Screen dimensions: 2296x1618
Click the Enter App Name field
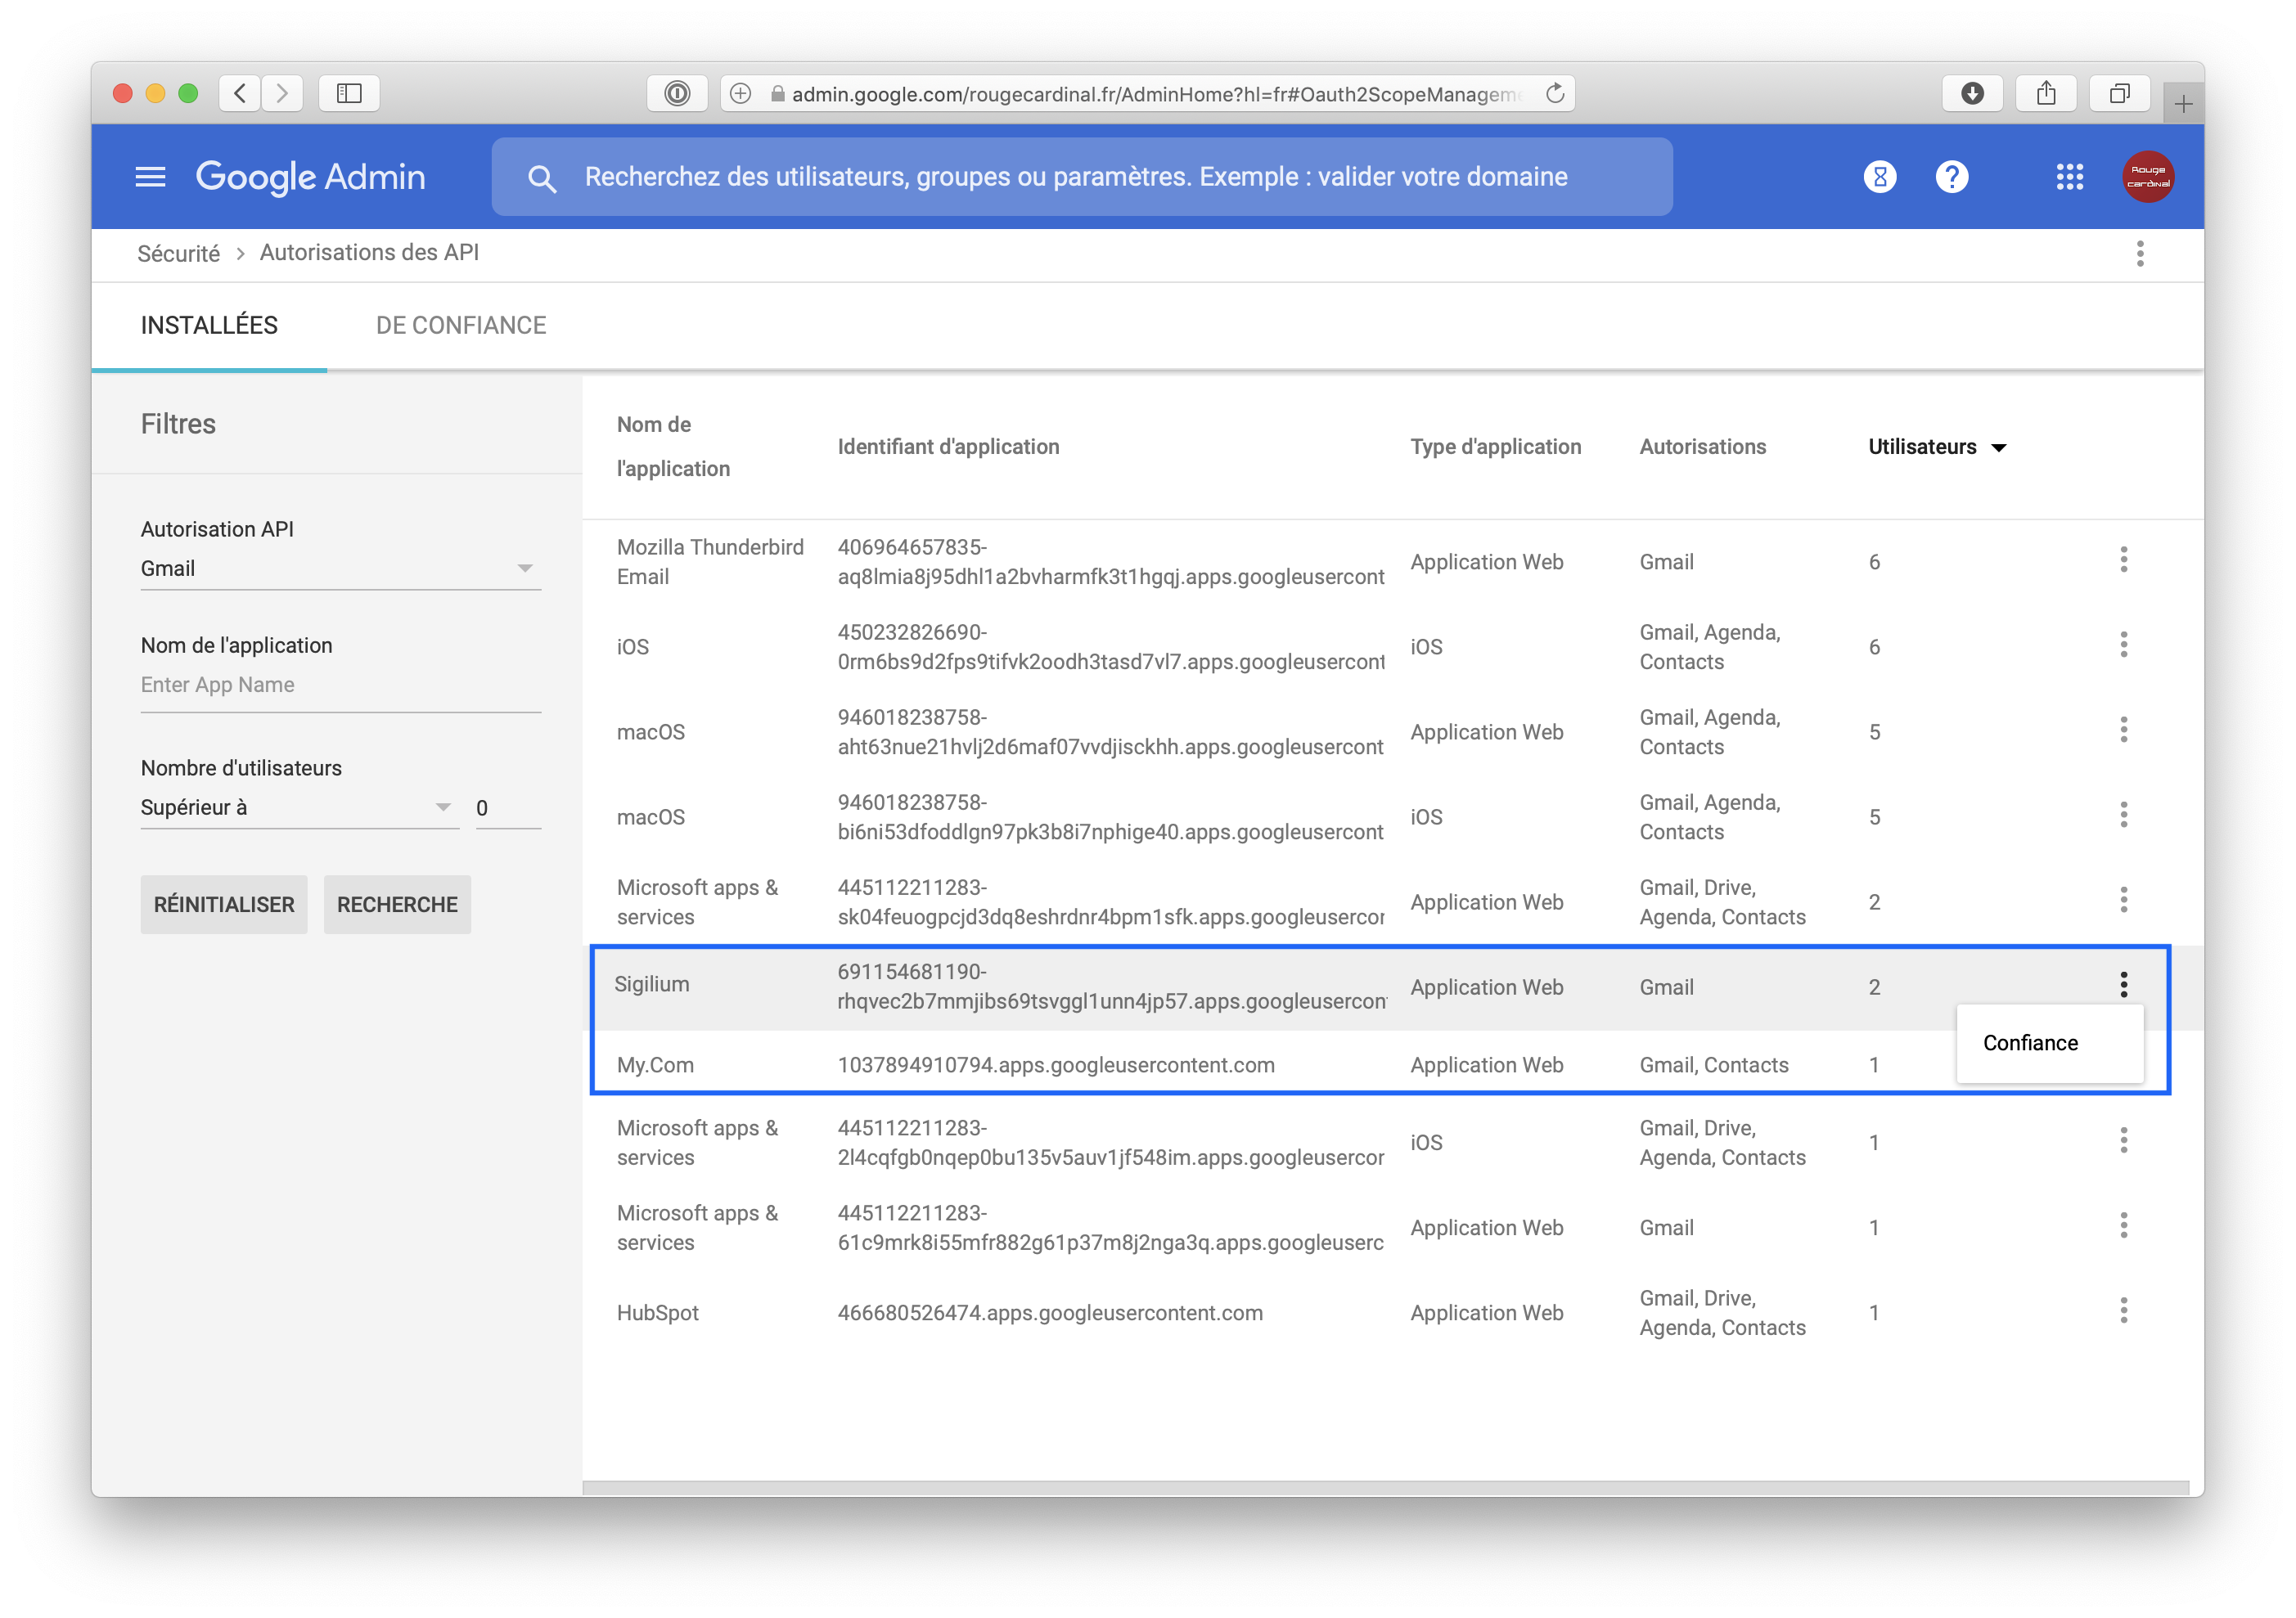[x=340, y=686]
